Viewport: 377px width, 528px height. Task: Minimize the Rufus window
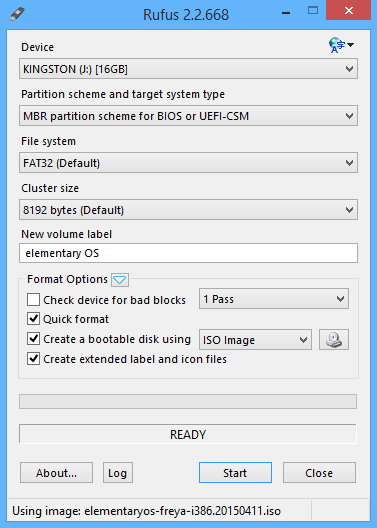coord(286,13)
